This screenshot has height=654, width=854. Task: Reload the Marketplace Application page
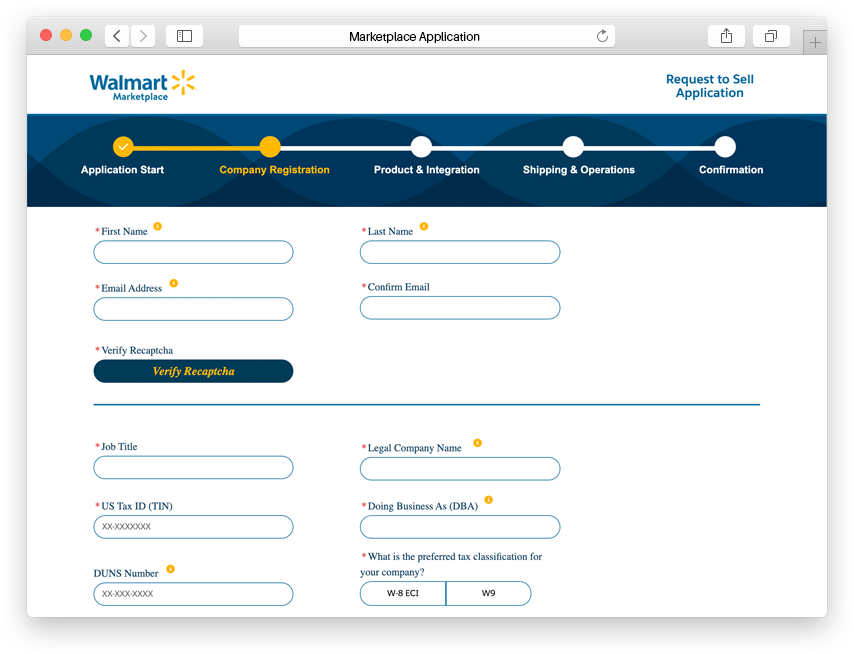coord(602,36)
